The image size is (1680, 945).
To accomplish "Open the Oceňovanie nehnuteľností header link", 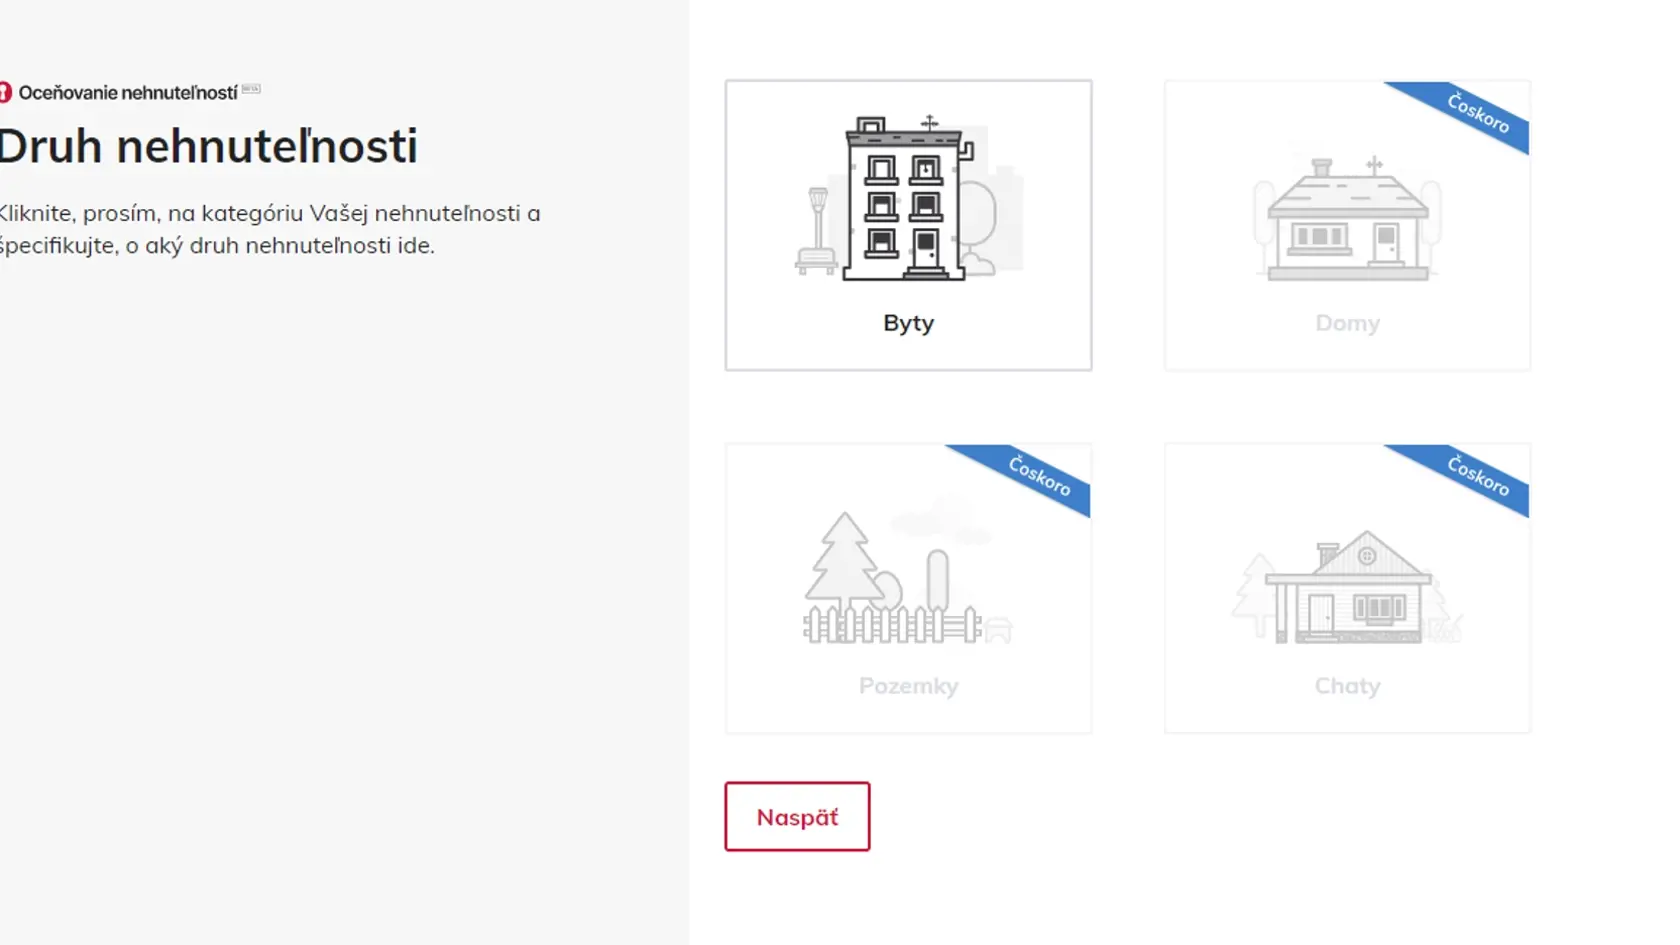I will [128, 93].
